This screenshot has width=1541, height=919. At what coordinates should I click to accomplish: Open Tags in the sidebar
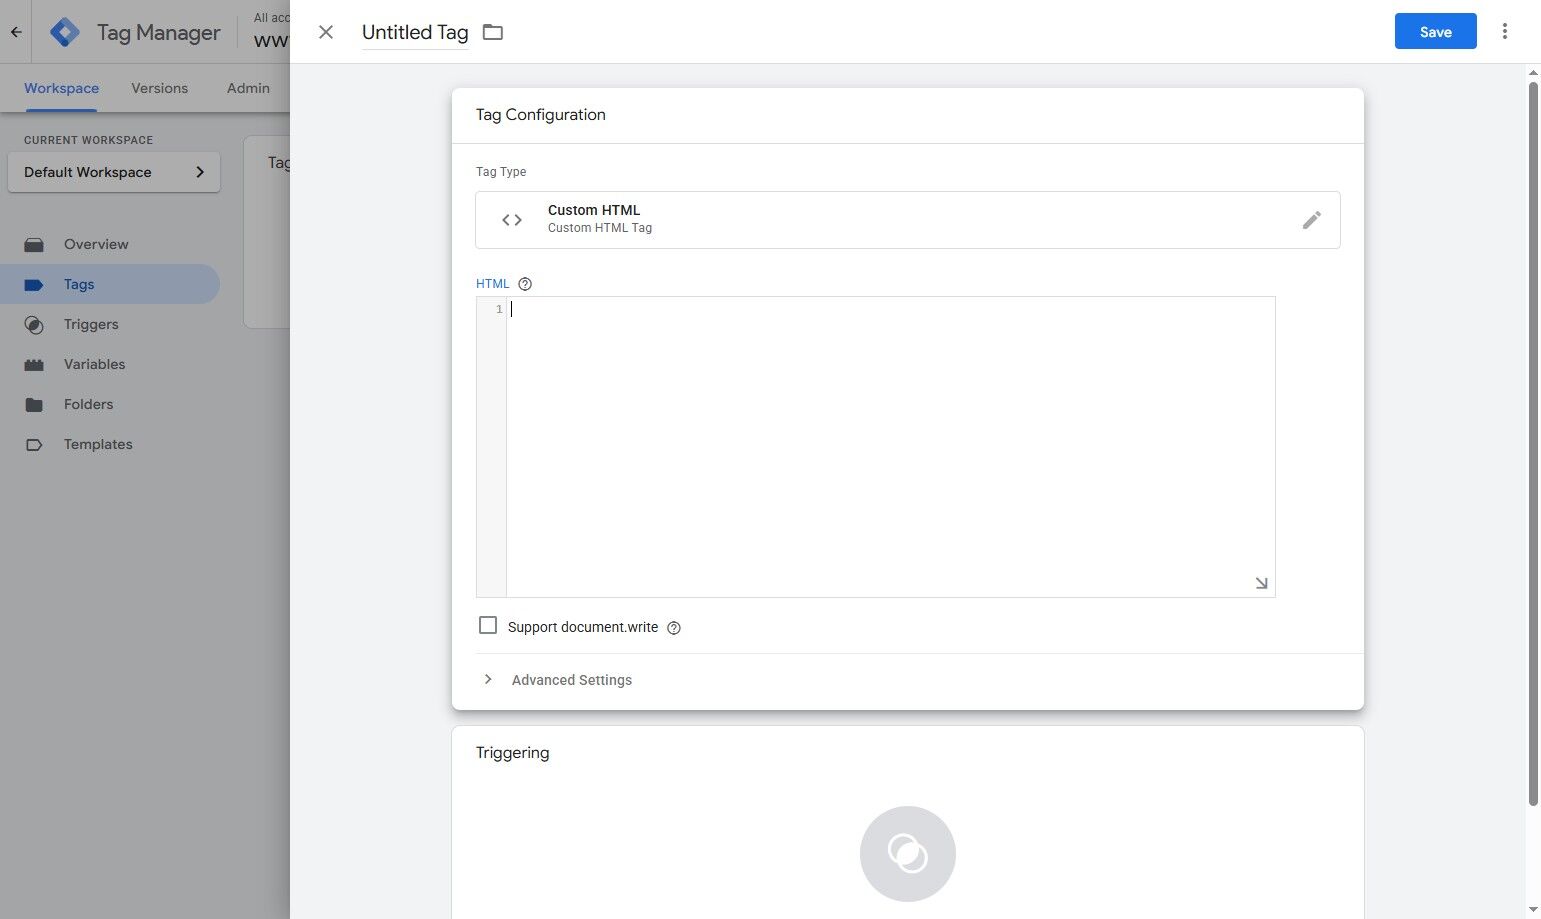(110, 284)
